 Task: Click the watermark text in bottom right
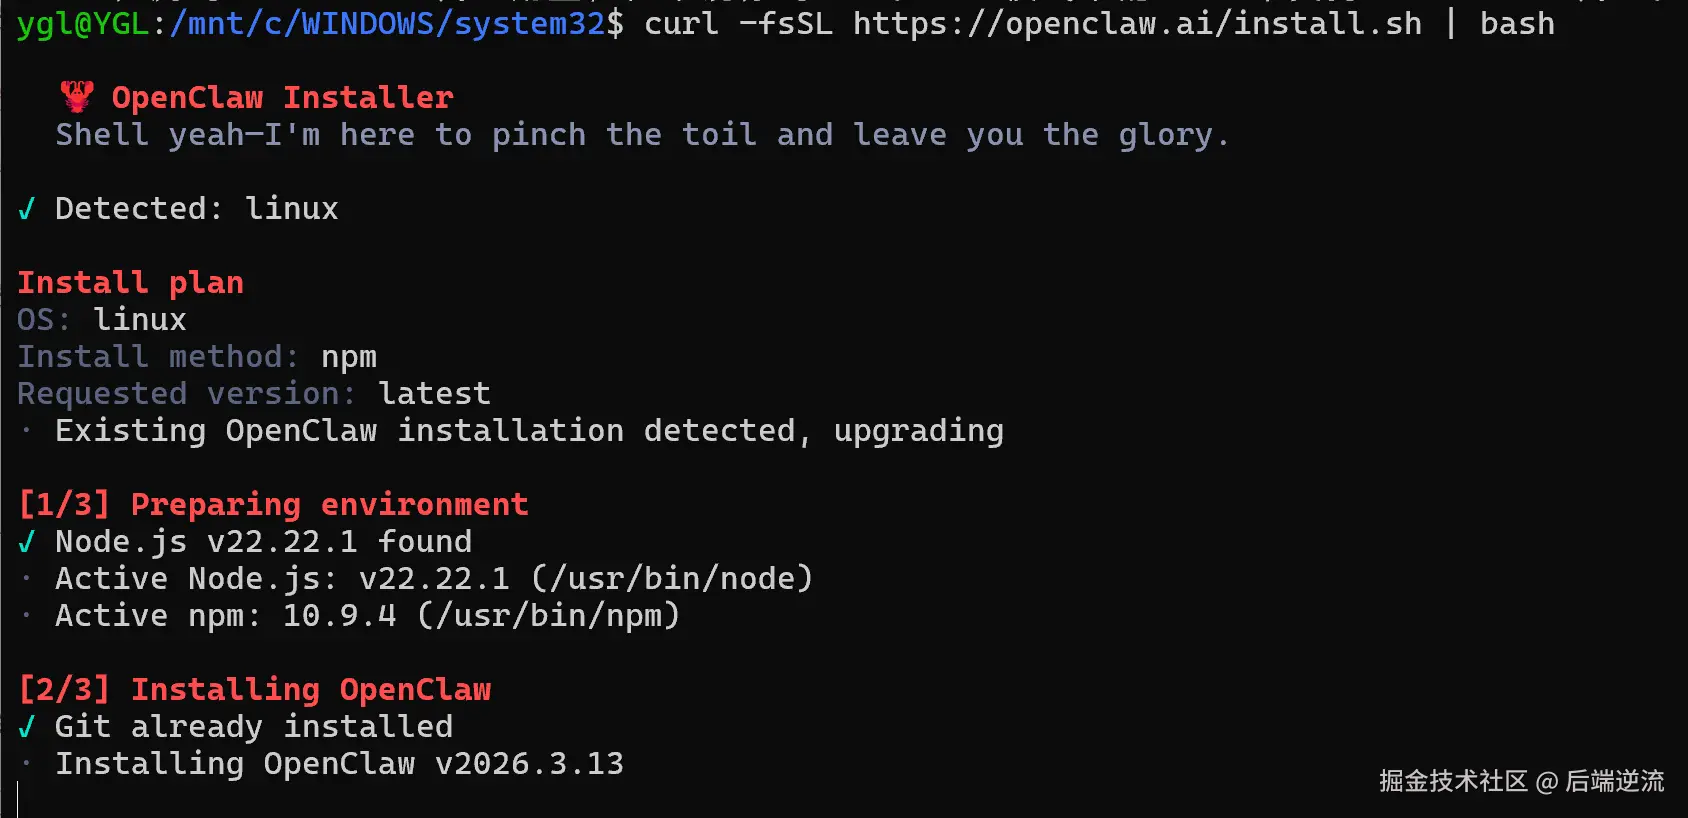click(x=1521, y=781)
